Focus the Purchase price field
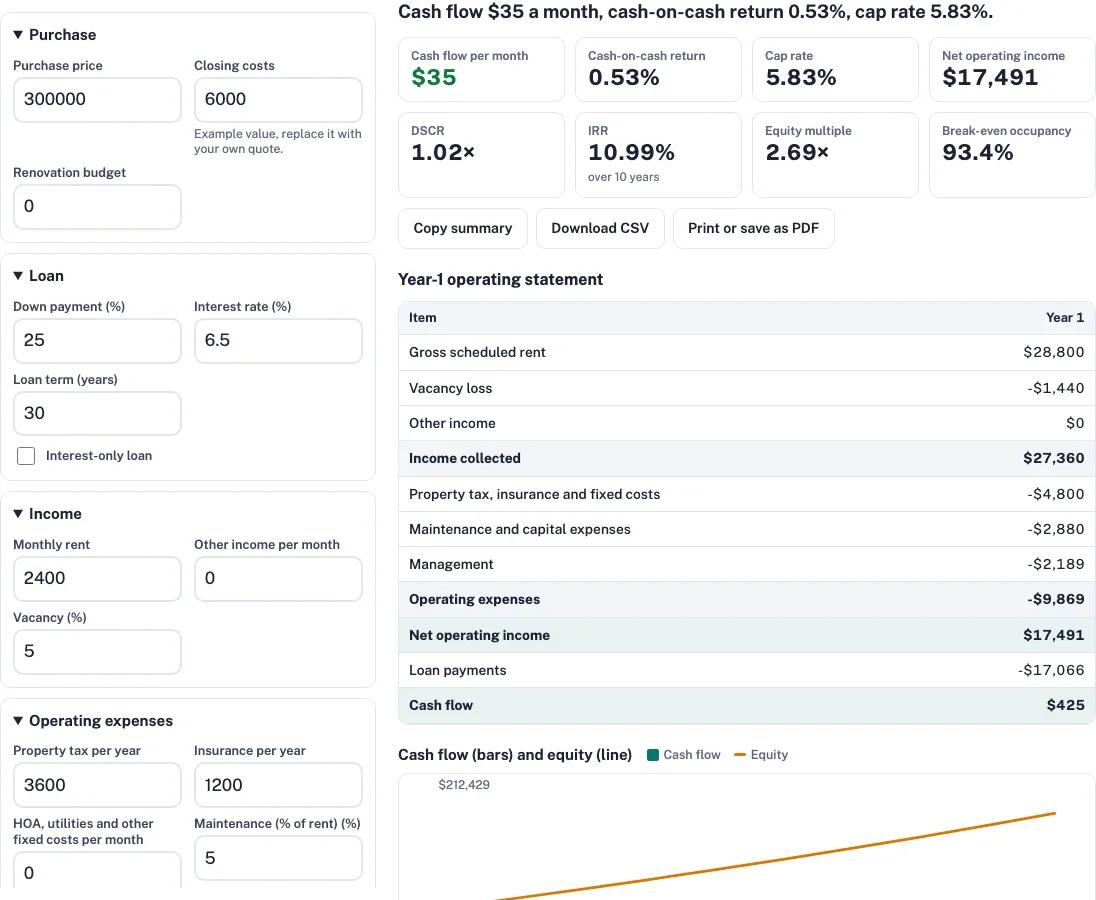The image size is (1096, 900). point(97,99)
